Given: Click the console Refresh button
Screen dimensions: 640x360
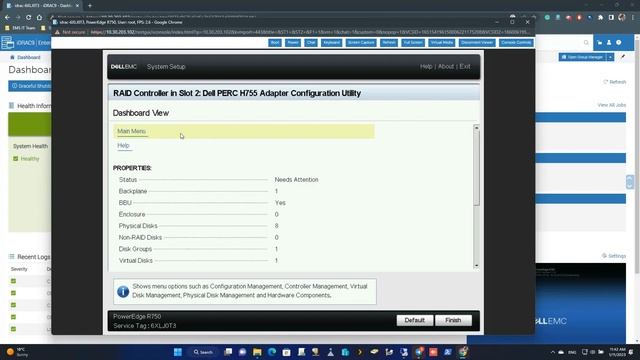Looking at the screenshot, I should [x=389, y=42].
